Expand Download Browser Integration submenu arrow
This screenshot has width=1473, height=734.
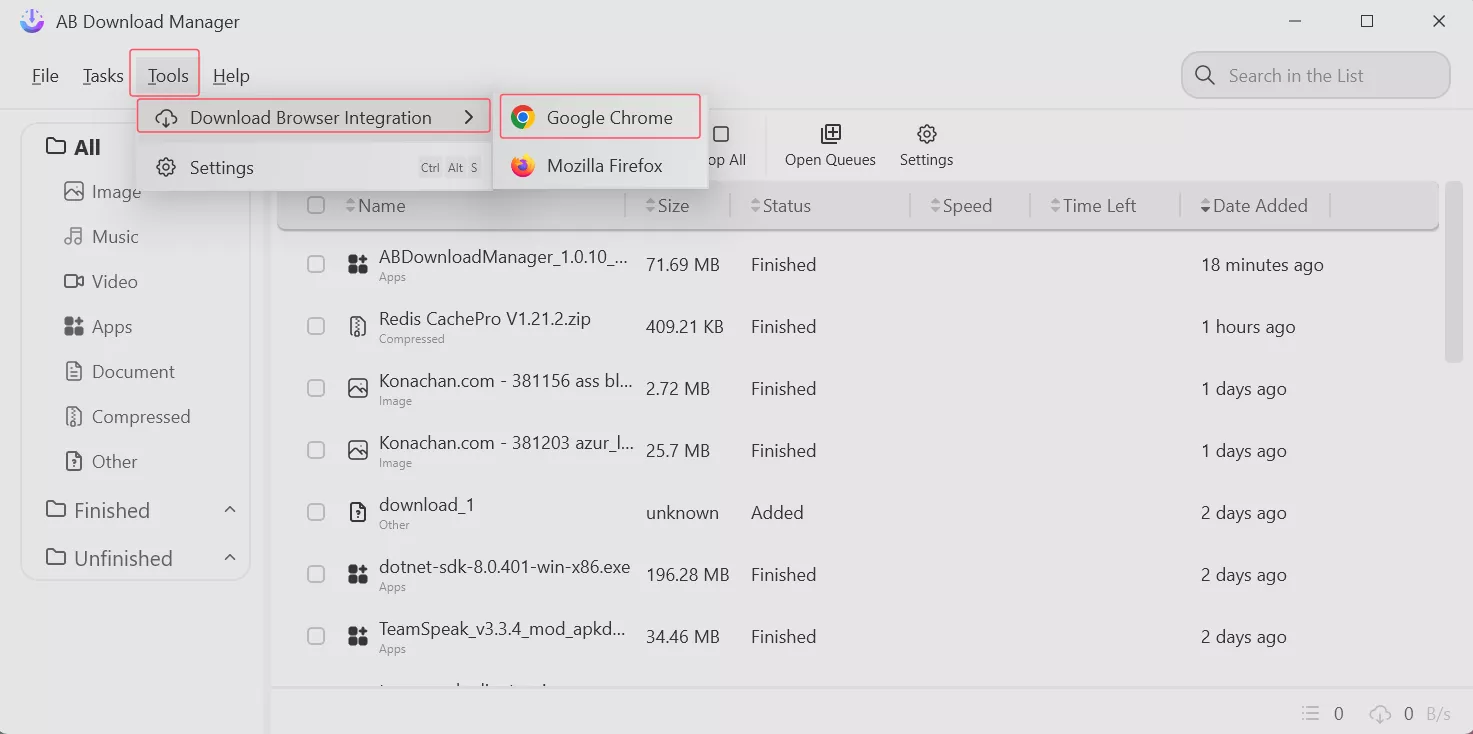(x=469, y=118)
